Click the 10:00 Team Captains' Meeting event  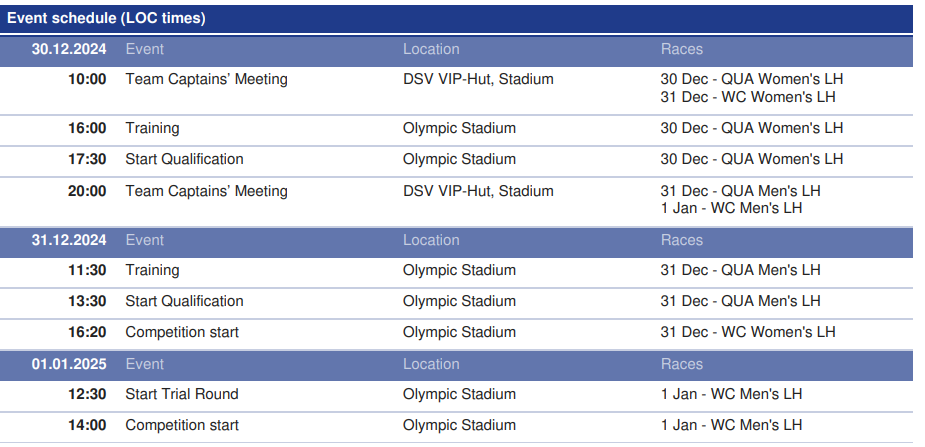[206, 79]
